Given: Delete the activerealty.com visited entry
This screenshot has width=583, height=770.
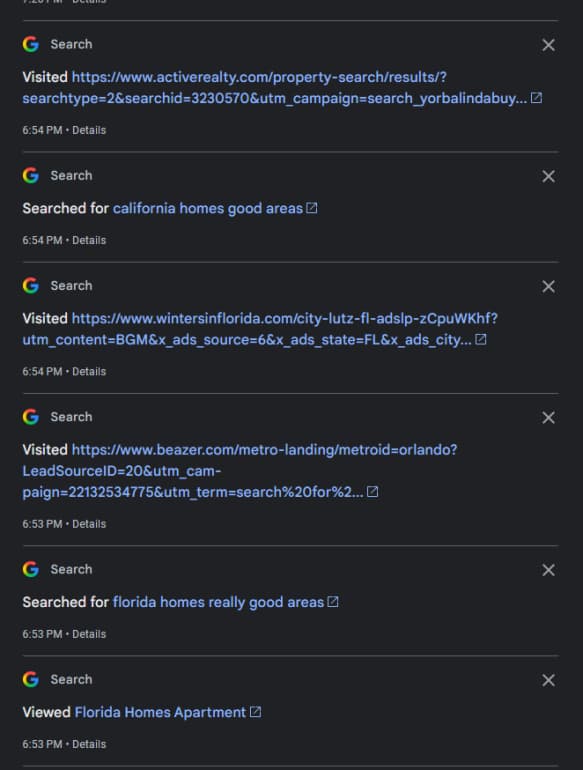Looking at the screenshot, I should pos(548,45).
